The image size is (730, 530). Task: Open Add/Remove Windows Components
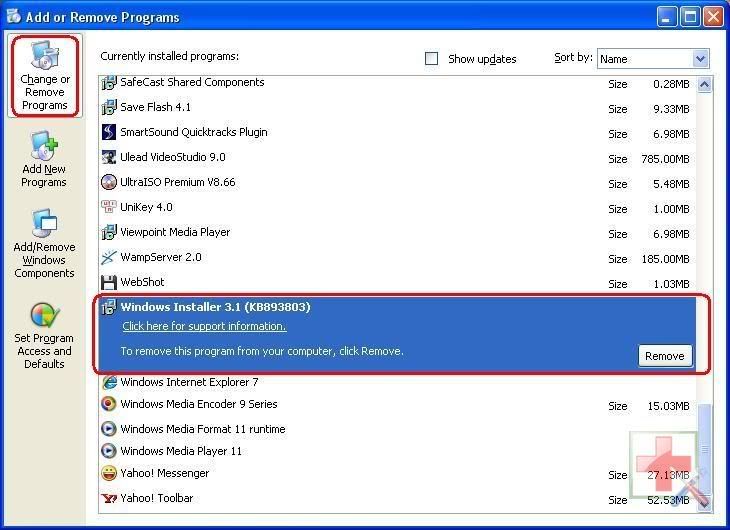click(x=44, y=244)
